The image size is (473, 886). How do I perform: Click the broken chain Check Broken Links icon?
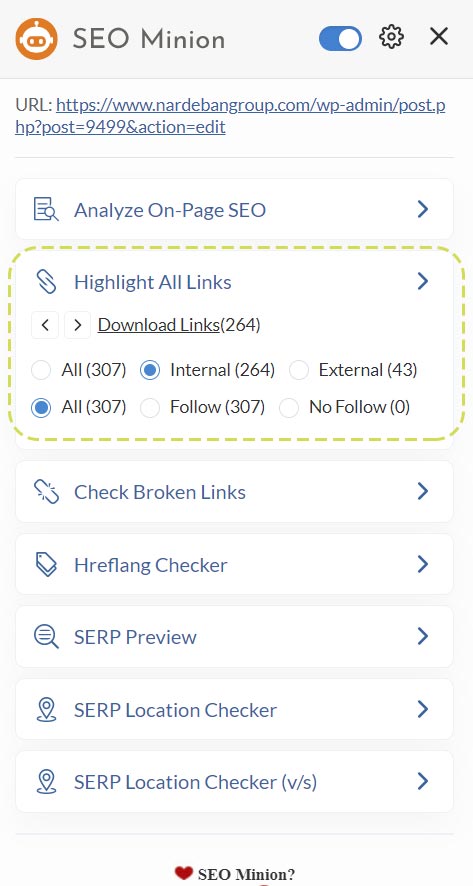46,492
